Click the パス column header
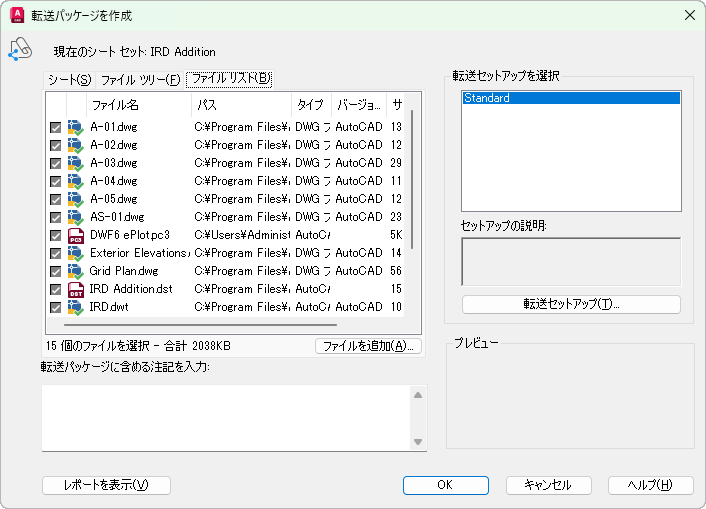The width and height of the screenshot is (706, 509). (x=240, y=104)
